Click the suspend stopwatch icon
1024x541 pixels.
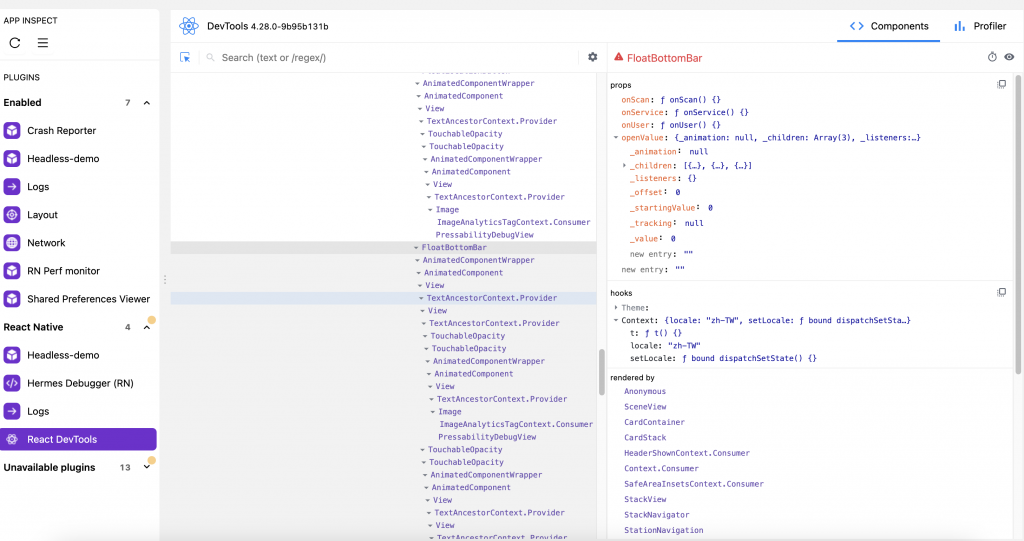pos(992,57)
